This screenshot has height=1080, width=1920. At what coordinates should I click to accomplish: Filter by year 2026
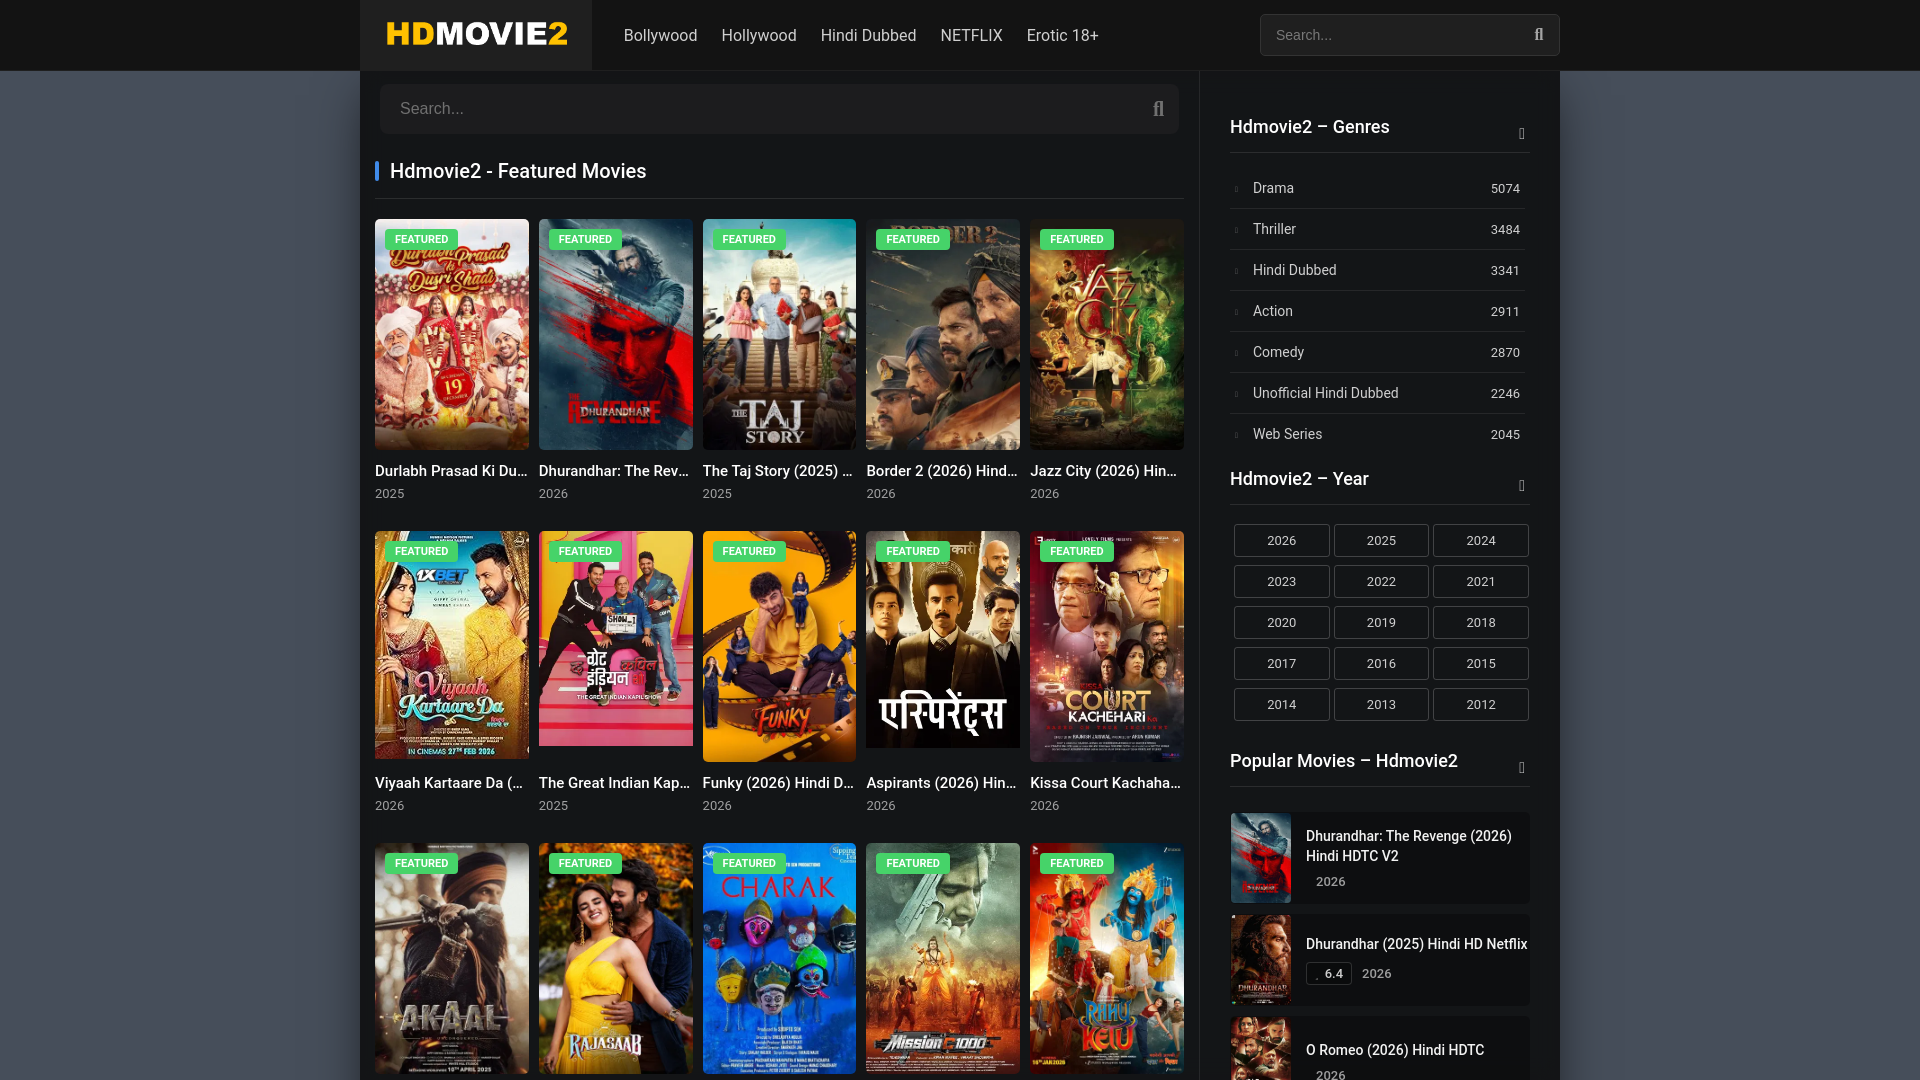[x=1281, y=541]
